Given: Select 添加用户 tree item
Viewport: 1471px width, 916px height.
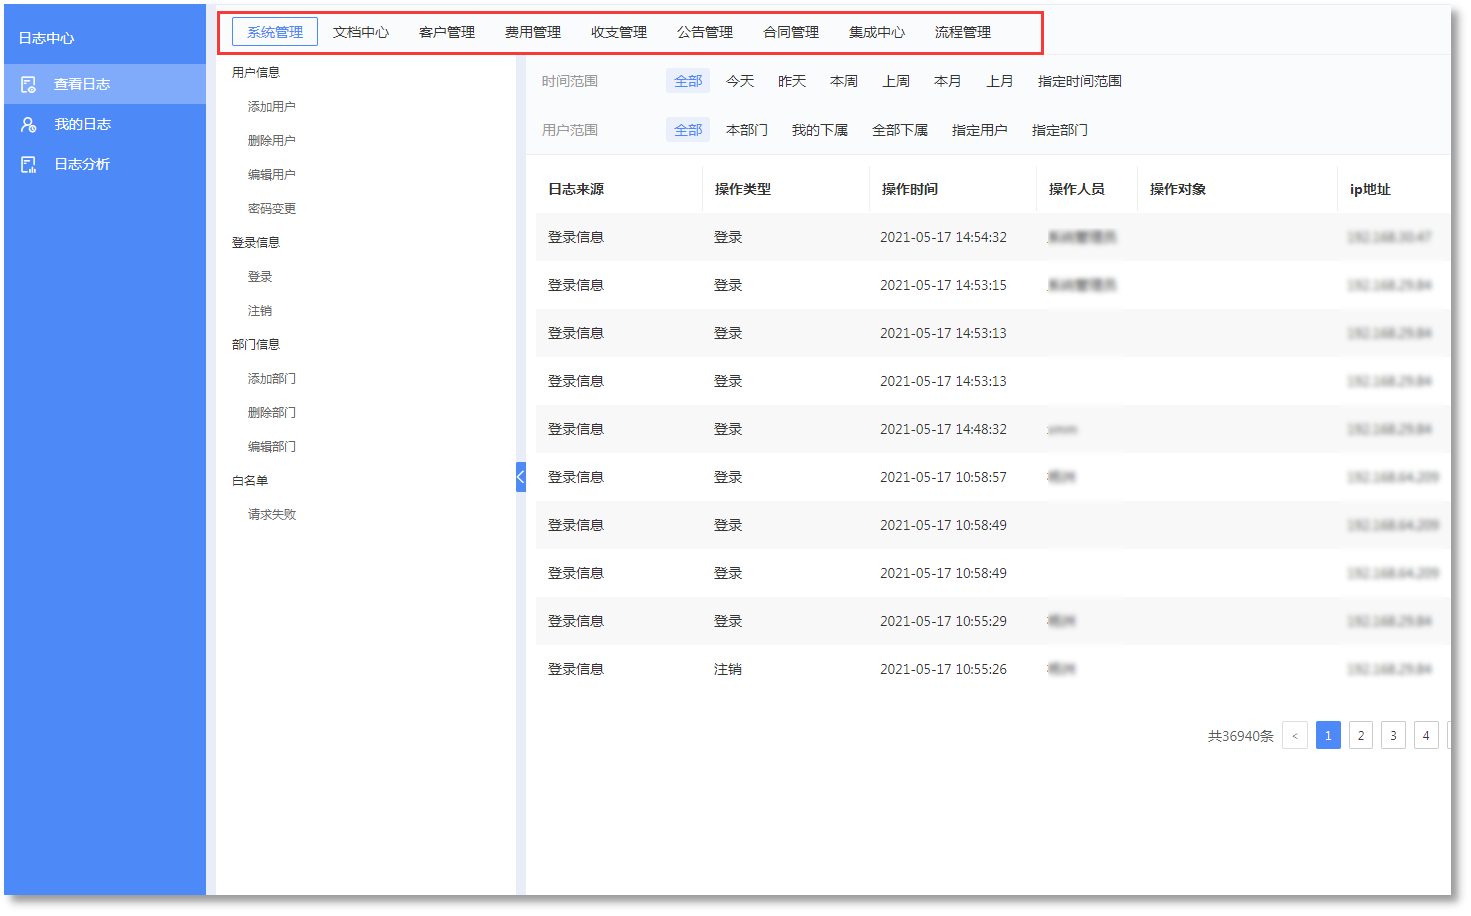Looking at the screenshot, I should click(x=272, y=106).
